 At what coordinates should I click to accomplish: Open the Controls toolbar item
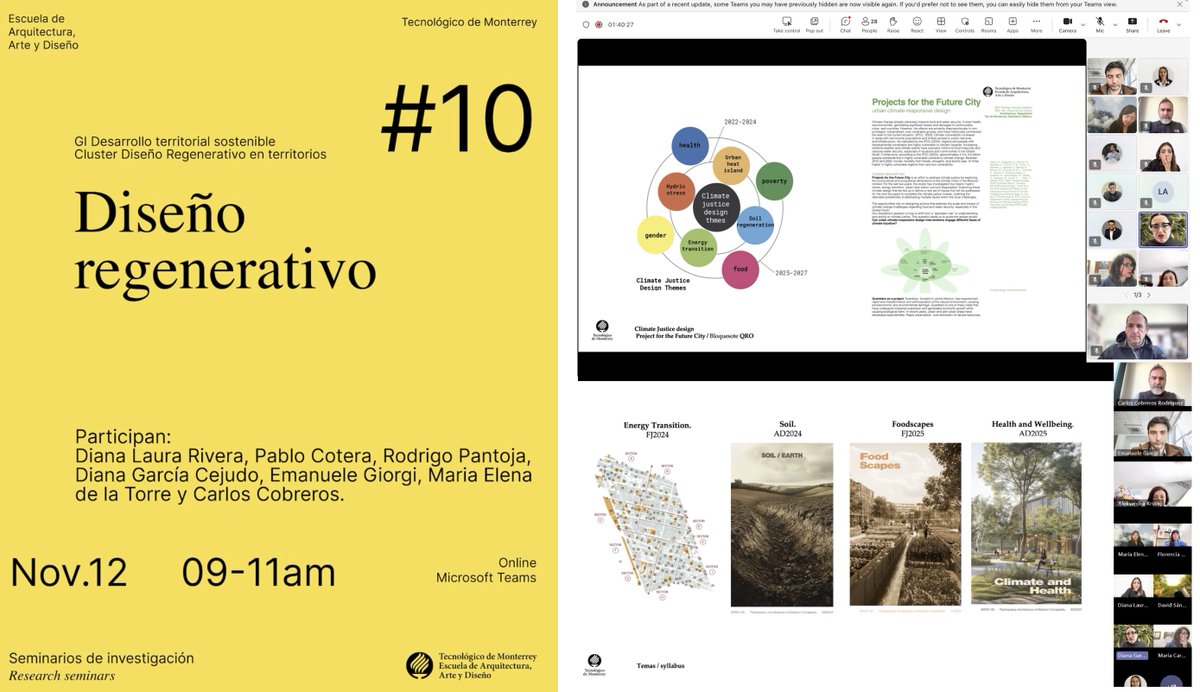coord(963,22)
